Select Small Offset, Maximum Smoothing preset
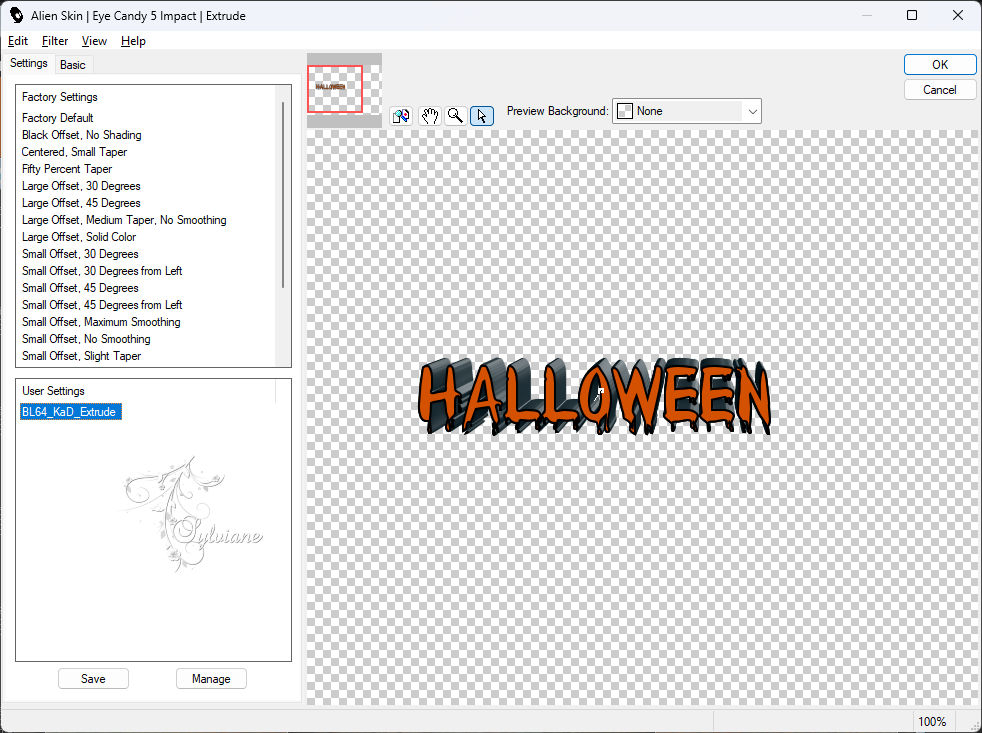The height and width of the screenshot is (733, 982). click(101, 321)
